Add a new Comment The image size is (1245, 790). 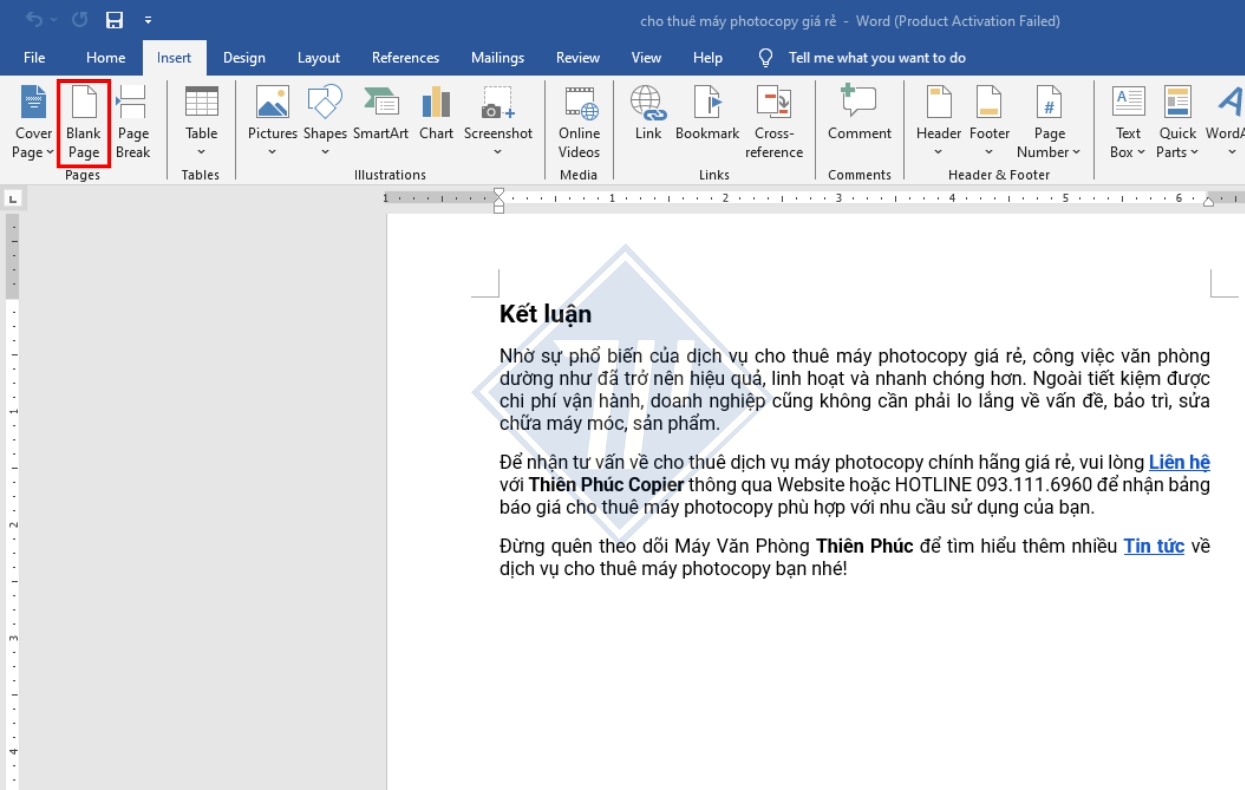coord(859,104)
